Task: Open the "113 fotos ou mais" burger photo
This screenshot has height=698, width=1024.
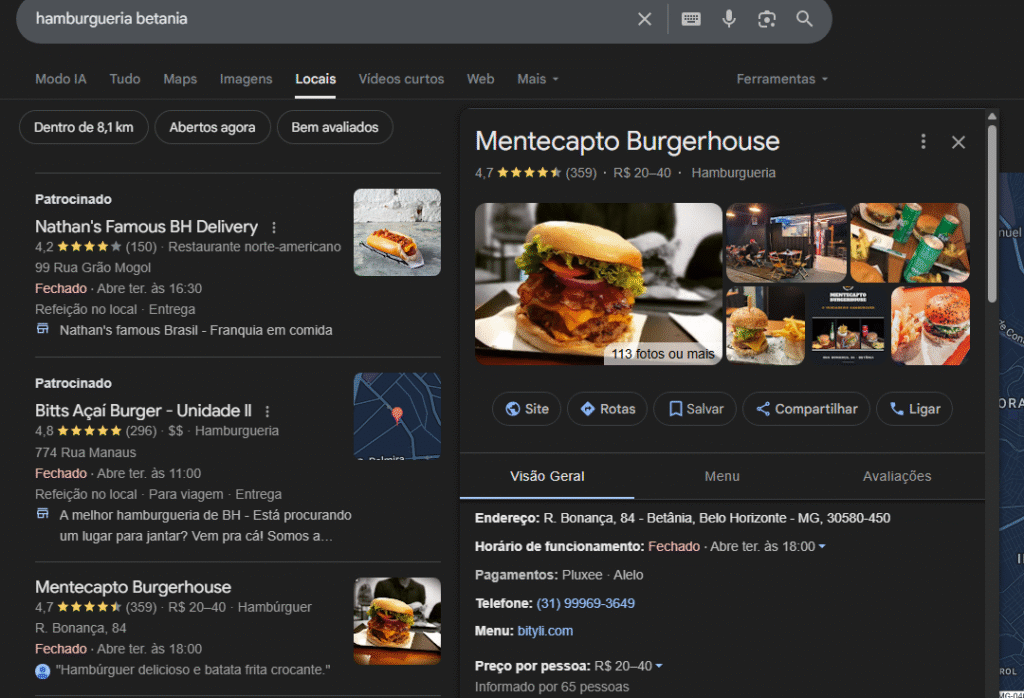Action: pyautogui.click(x=598, y=284)
